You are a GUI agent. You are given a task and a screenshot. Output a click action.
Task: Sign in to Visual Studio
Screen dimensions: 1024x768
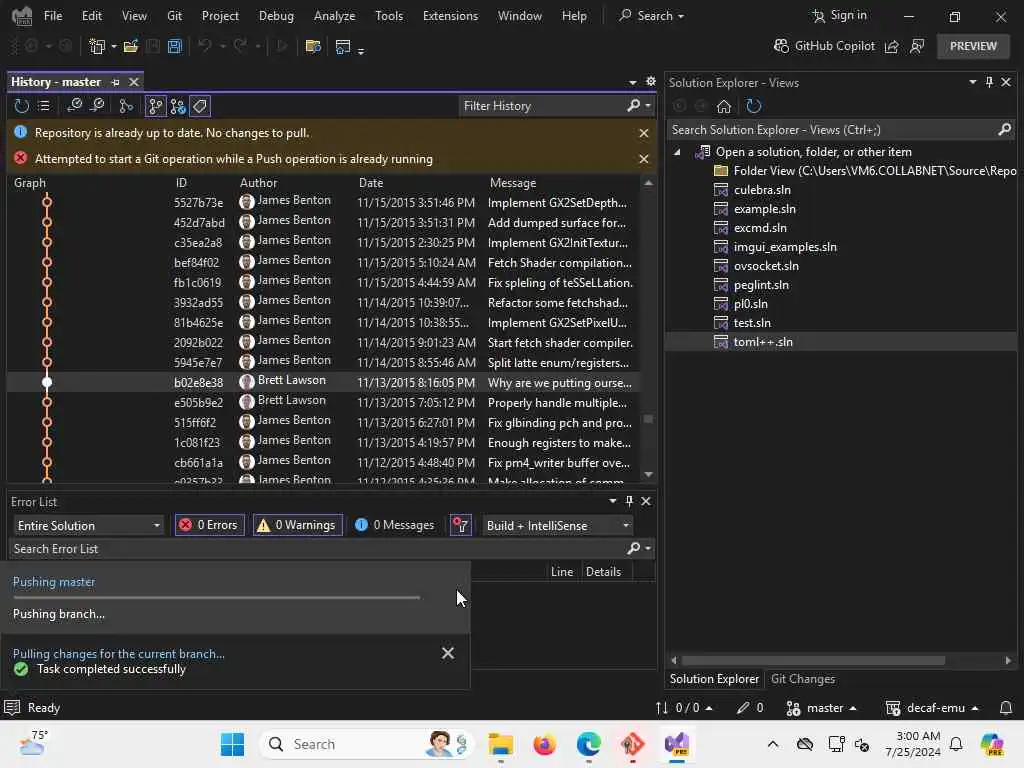tap(839, 15)
